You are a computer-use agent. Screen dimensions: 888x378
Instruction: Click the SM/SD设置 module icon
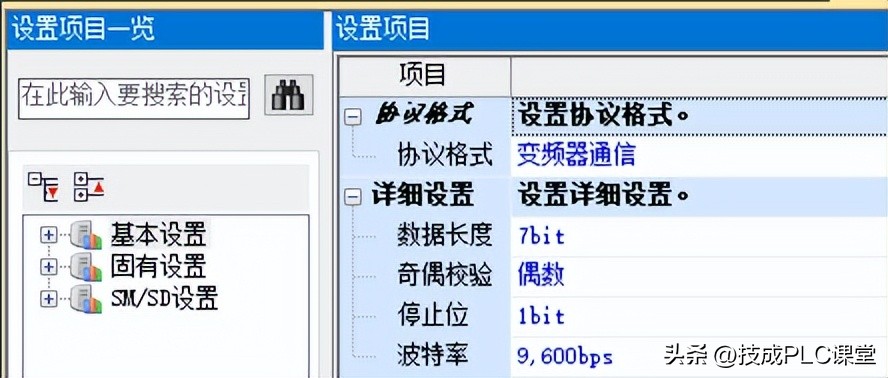click(86, 298)
